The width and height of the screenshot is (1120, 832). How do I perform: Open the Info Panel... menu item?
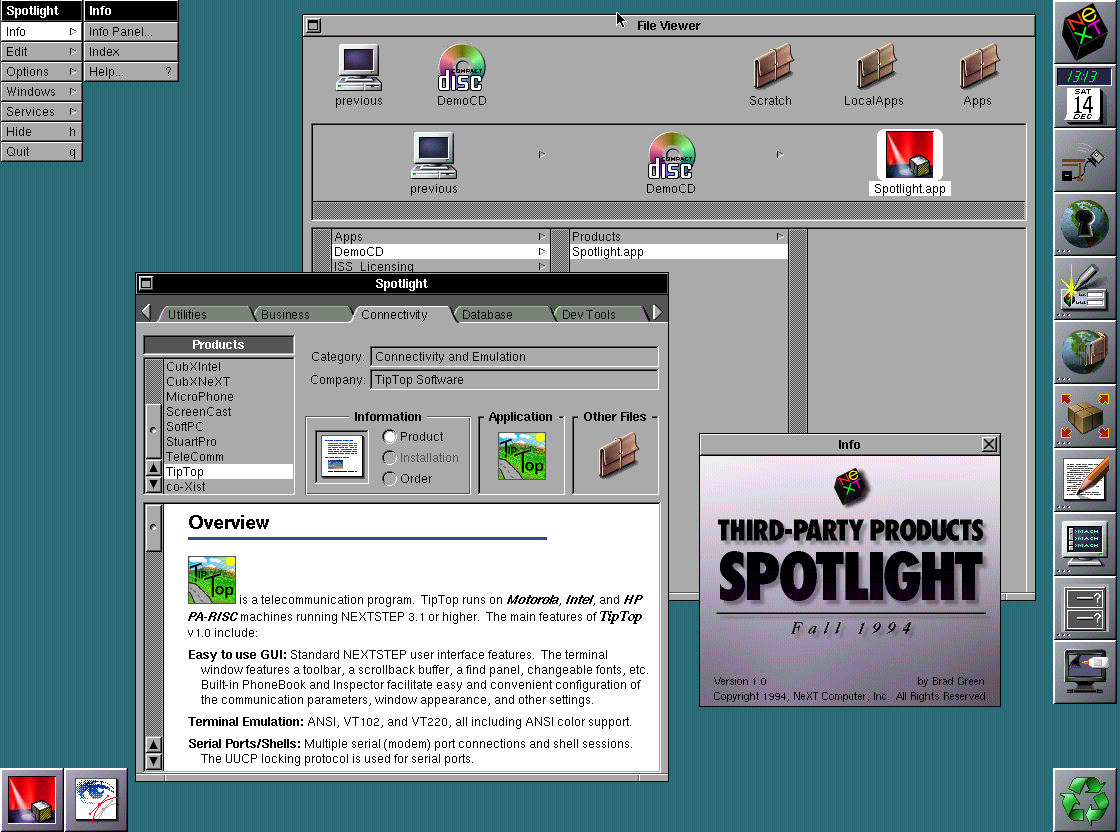130,32
